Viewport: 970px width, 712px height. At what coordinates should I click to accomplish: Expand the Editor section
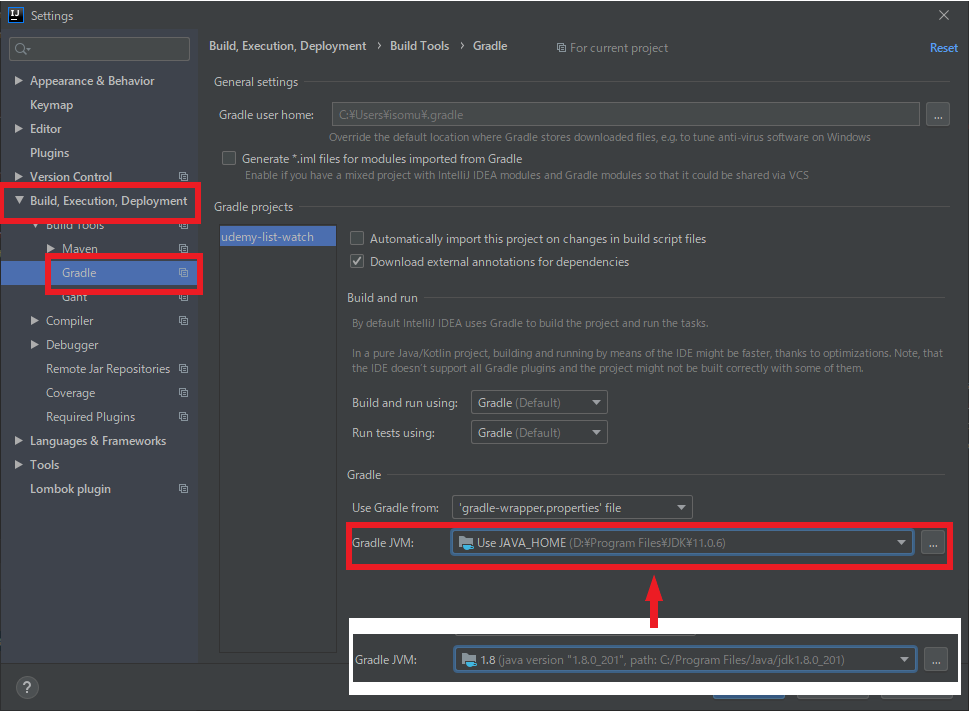pos(19,129)
